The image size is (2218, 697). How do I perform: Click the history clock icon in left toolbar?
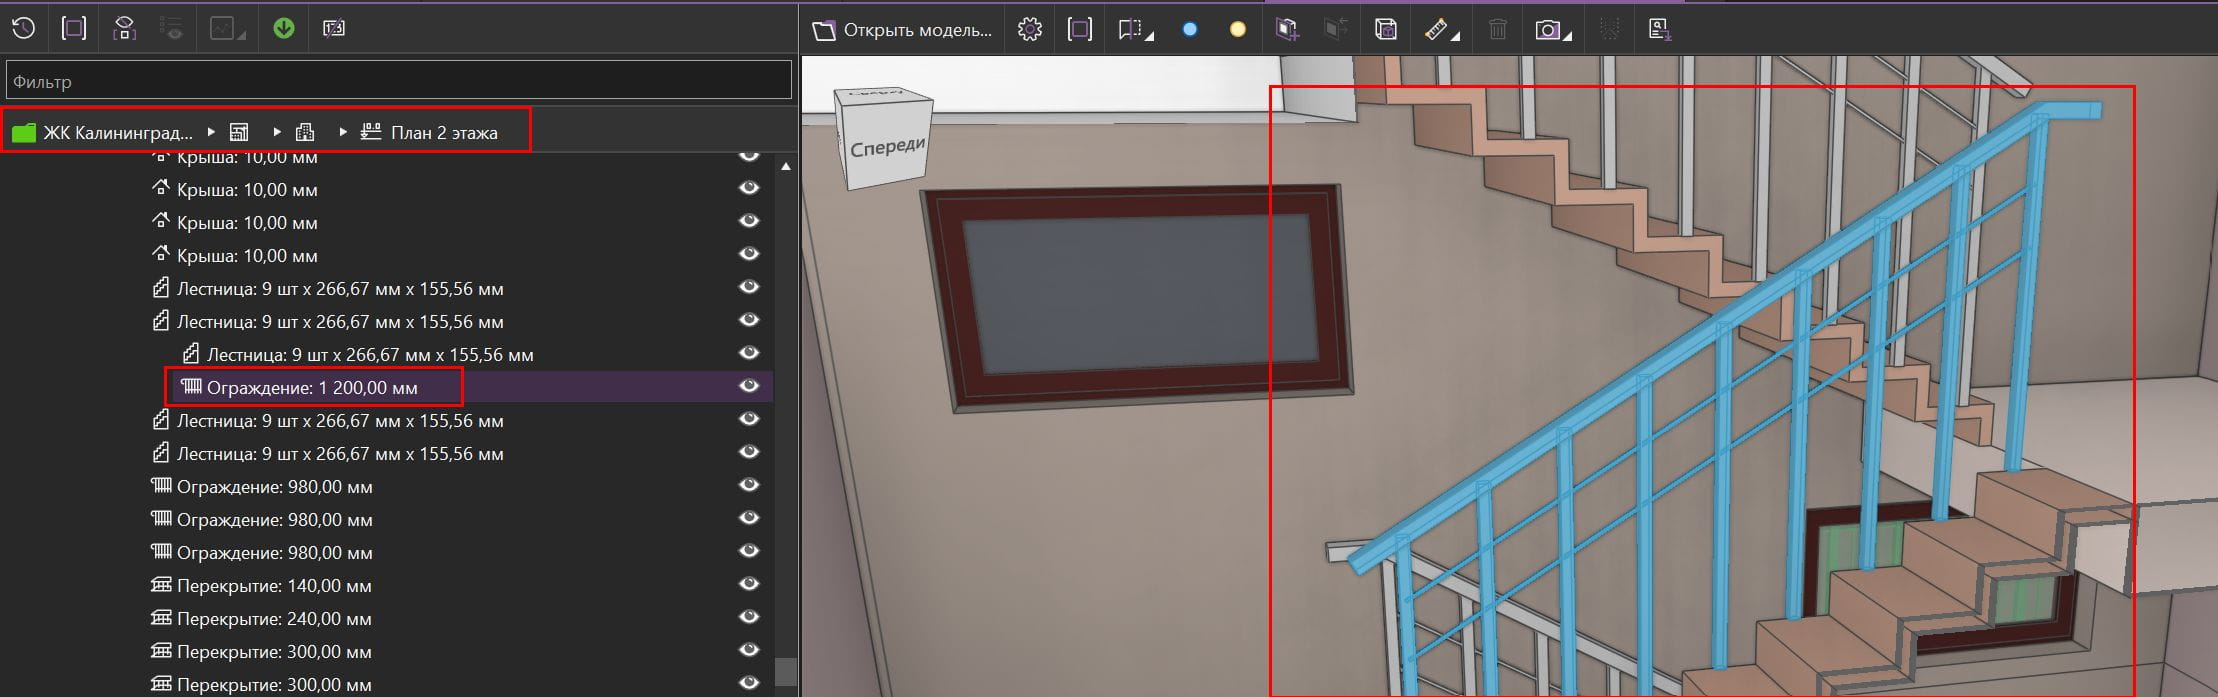[x=23, y=28]
